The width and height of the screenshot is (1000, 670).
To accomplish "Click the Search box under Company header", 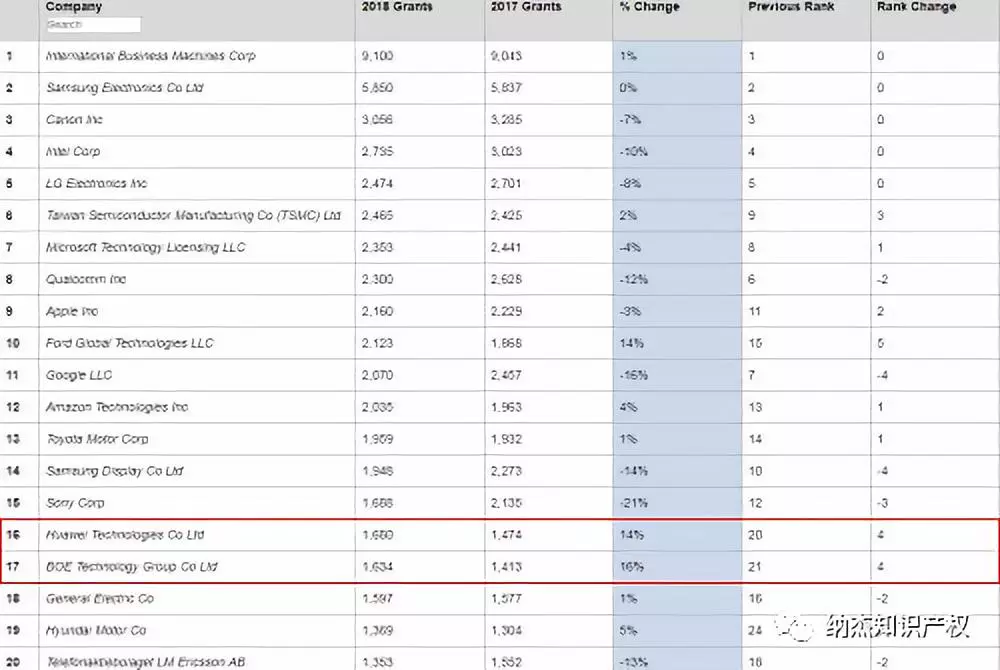I will click(93, 24).
